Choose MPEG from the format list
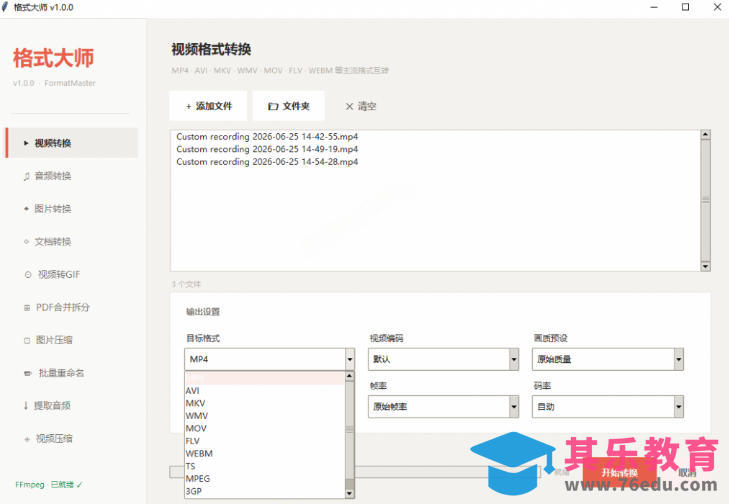This screenshot has height=504, width=729. point(265,478)
